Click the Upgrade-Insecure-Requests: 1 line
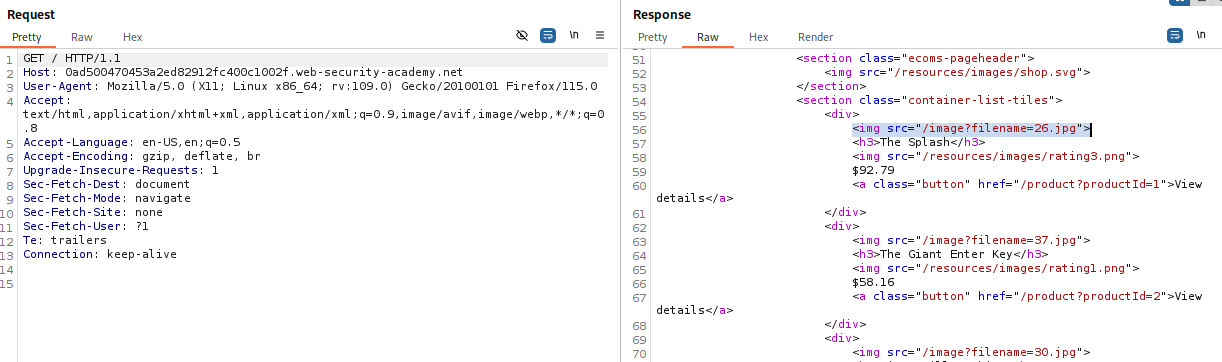 click(x=121, y=171)
